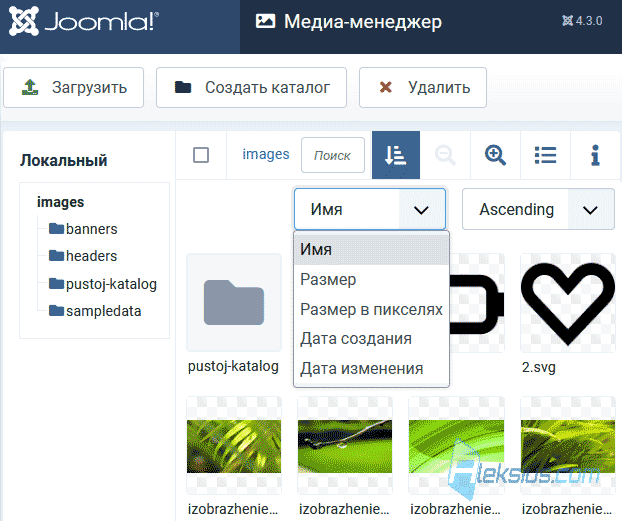Select the fourth izobrazhenie grass image

coord(568,446)
